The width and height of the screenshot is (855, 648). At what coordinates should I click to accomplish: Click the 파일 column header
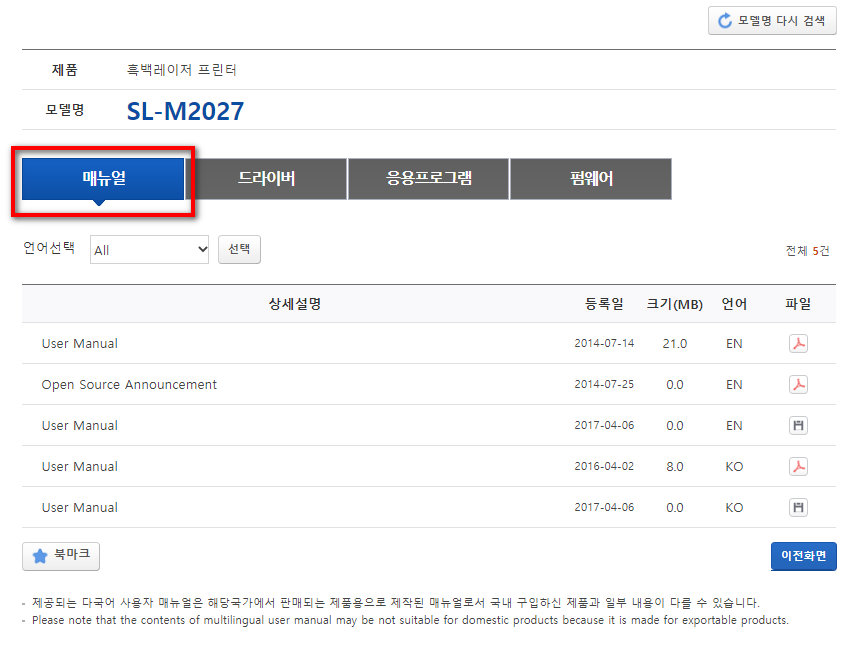click(x=798, y=304)
